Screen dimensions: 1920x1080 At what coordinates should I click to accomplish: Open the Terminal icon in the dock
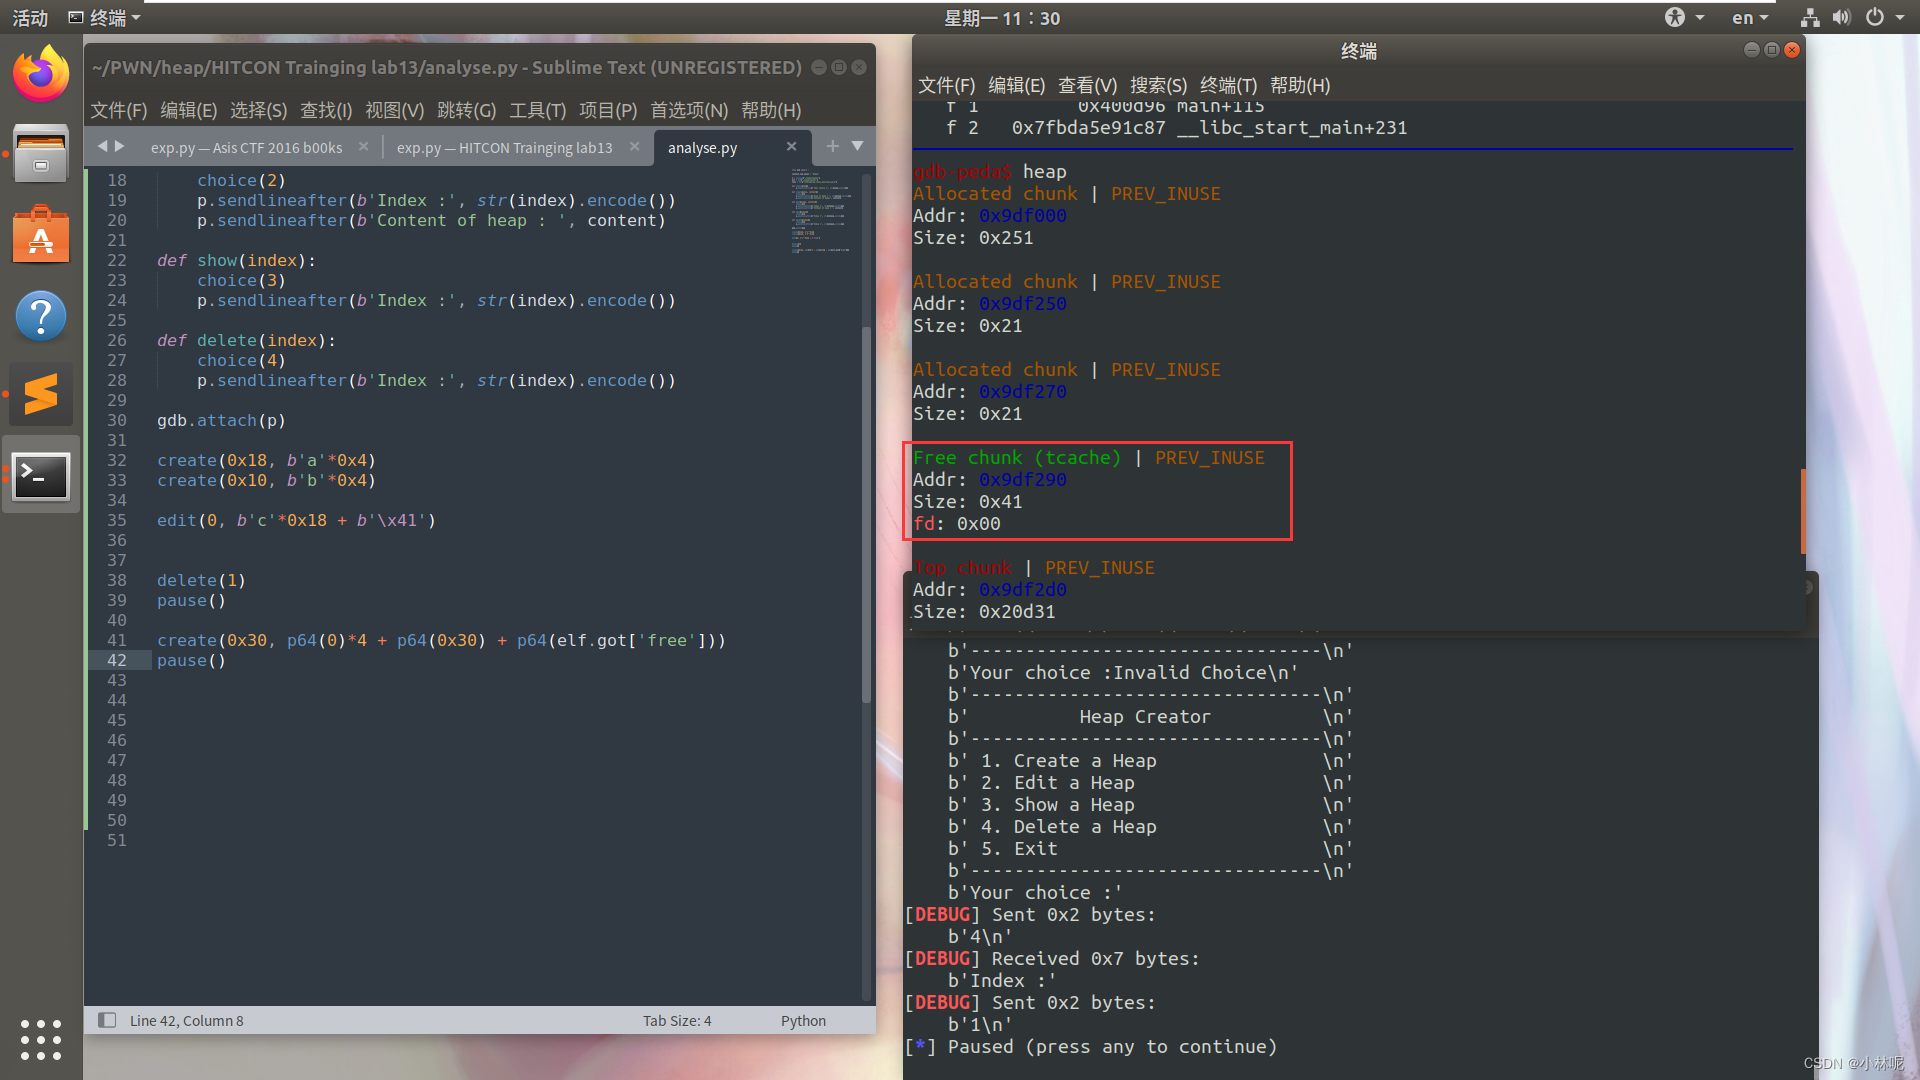click(40, 475)
